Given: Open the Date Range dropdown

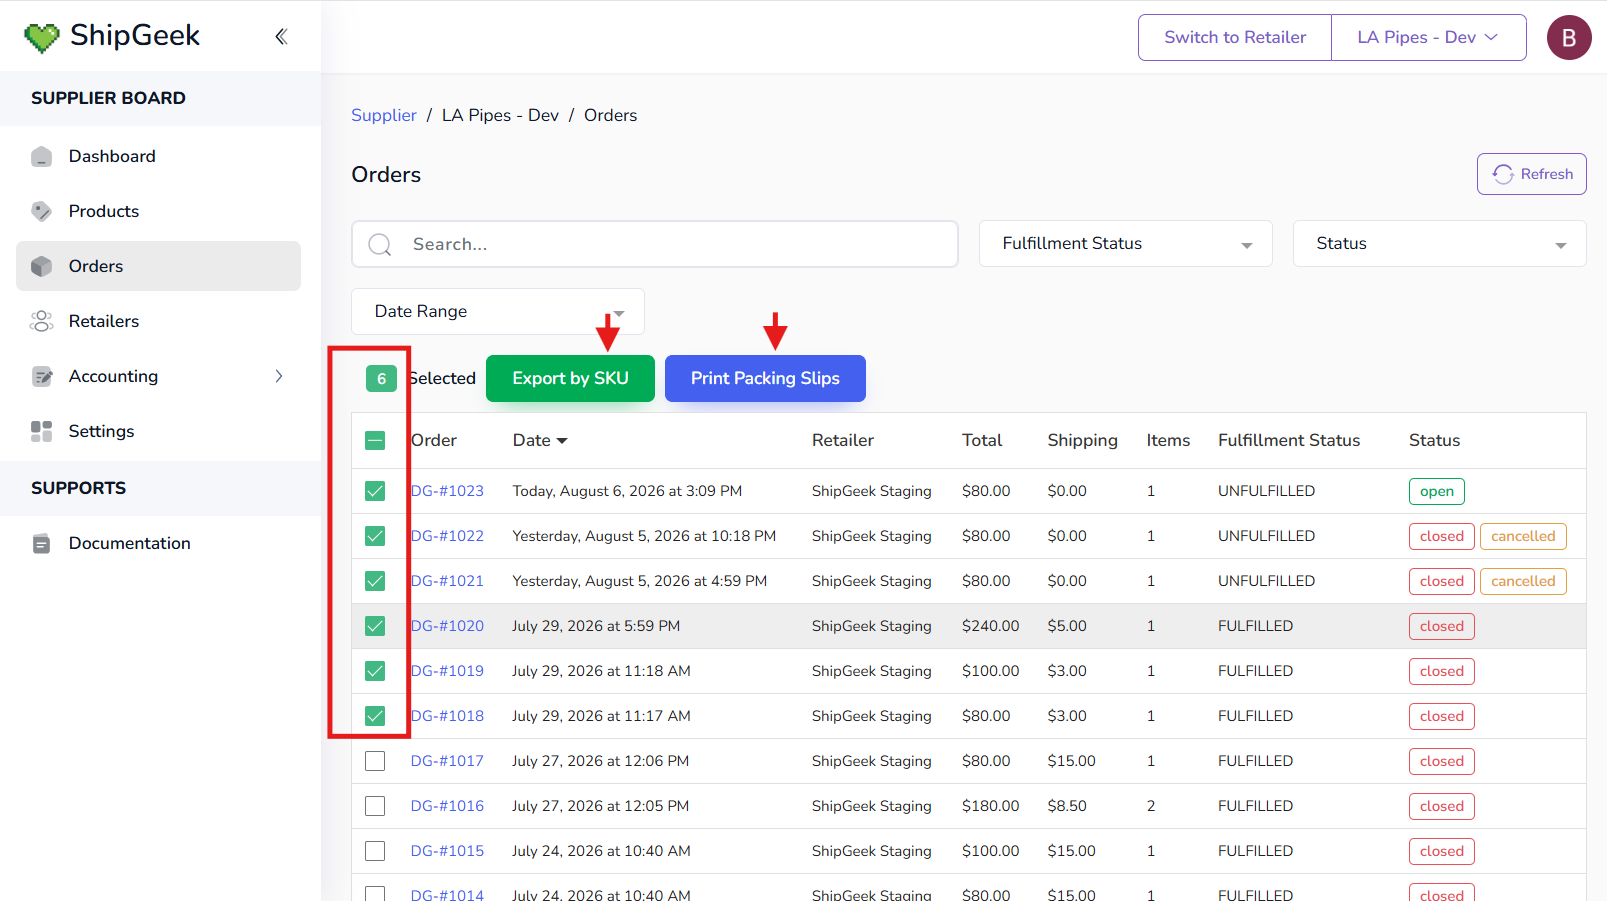Looking at the screenshot, I should [x=497, y=312].
